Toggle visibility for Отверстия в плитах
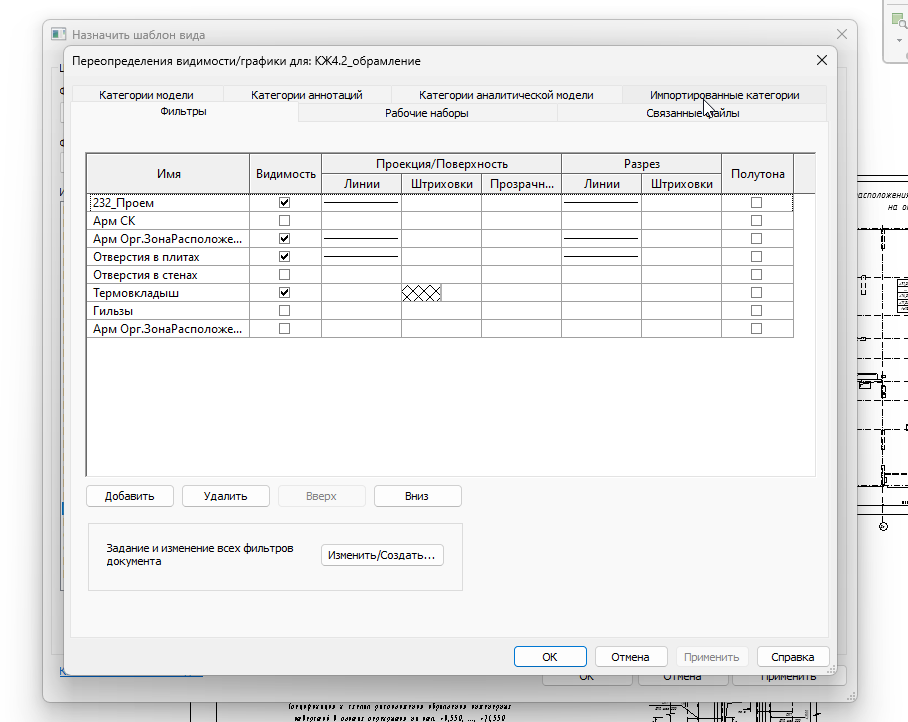This screenshot has width=908, height=722. 284,256
